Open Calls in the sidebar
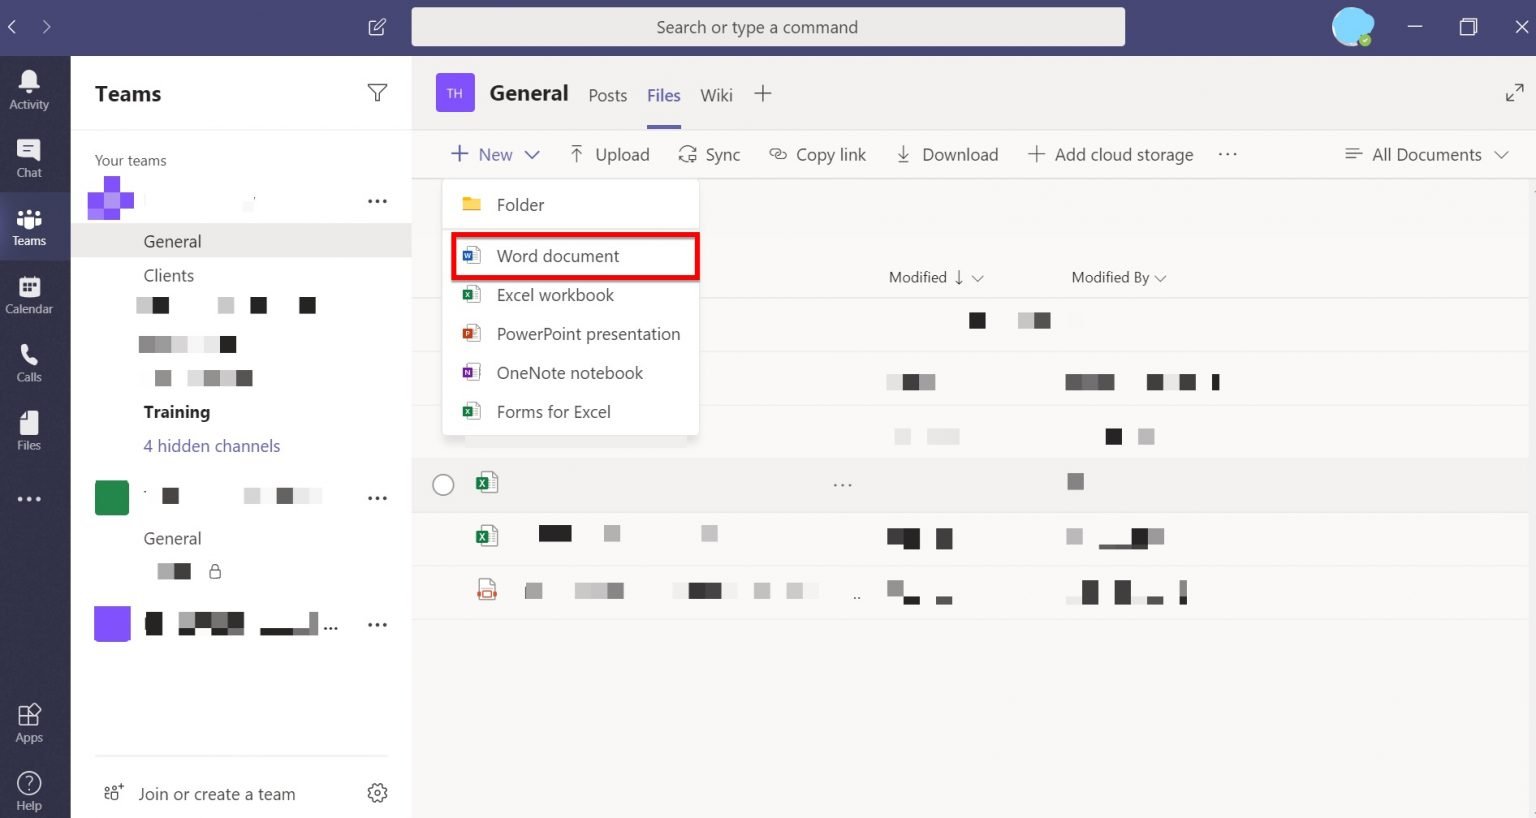1536x818 pixels. tap(29, 363)
